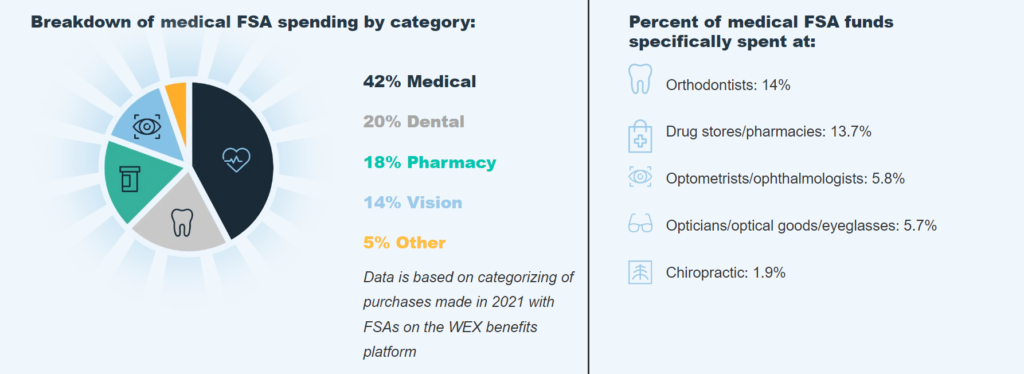Screen dimensions: 1024x374
Task: Click the pill bottle icon in the green slice
Action: click(130, 179)
